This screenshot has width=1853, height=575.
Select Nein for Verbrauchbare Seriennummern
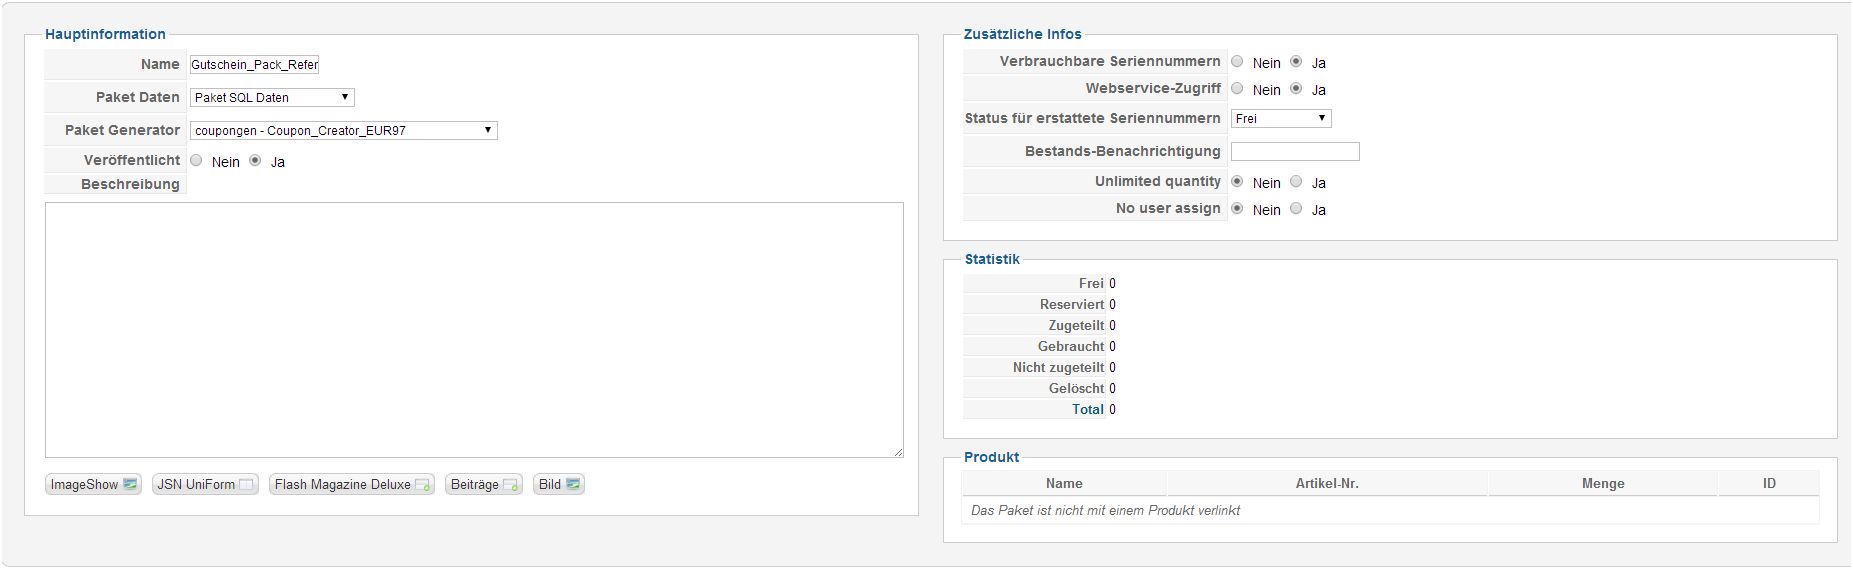point(1238,62)
